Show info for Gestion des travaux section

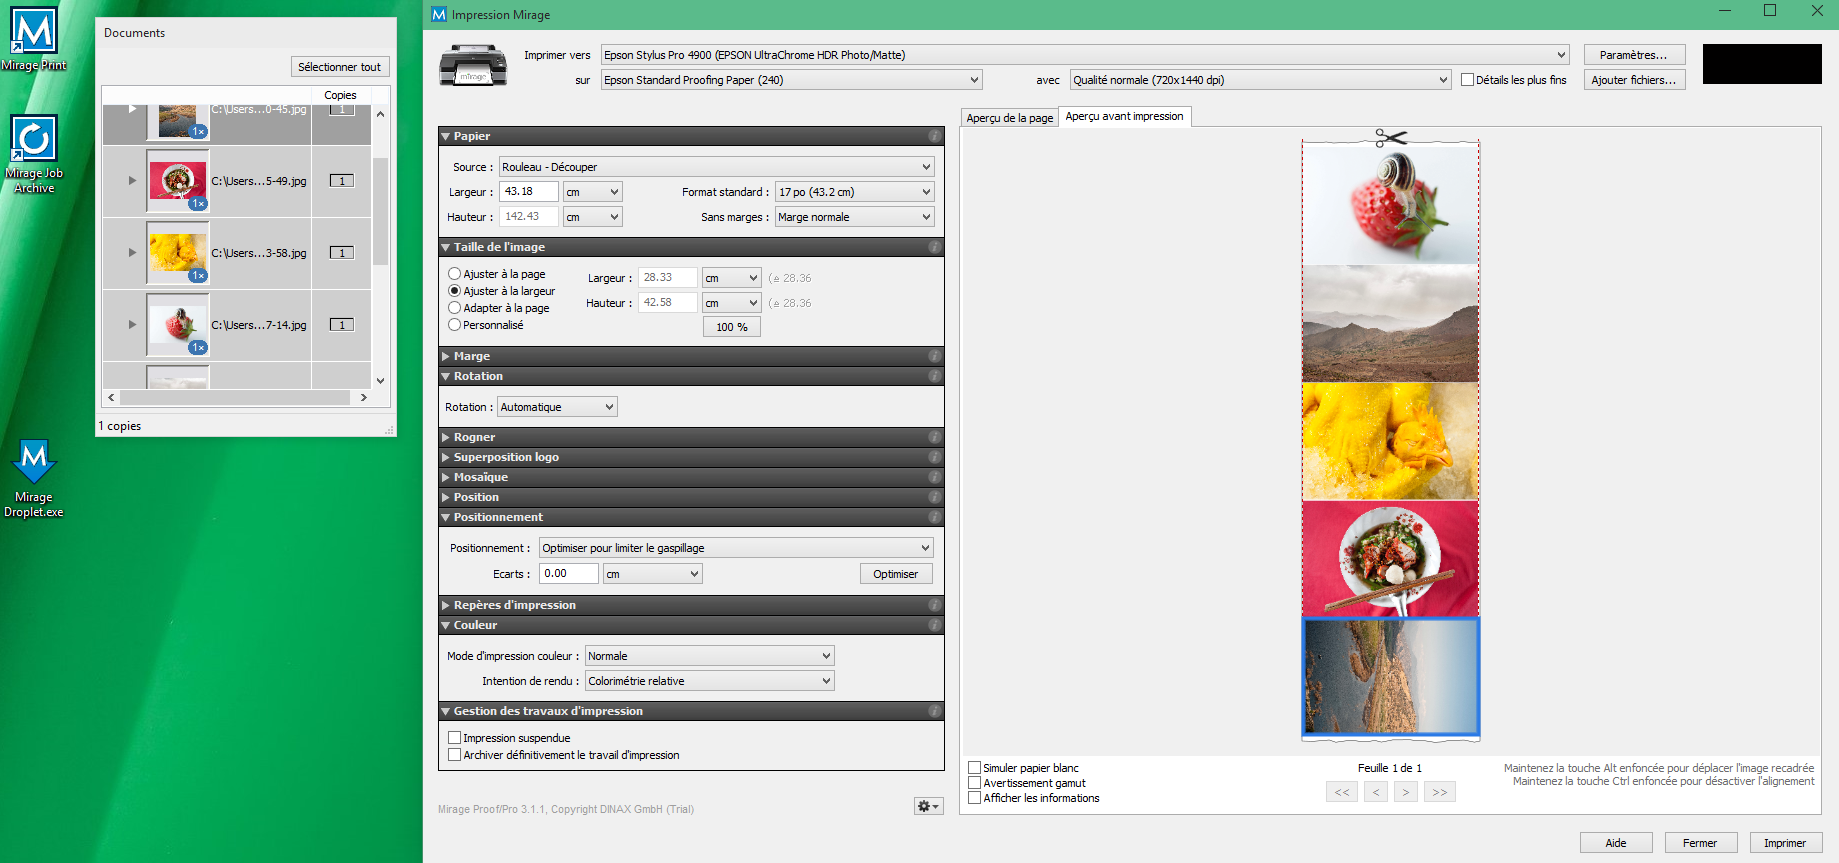[934, 711]
